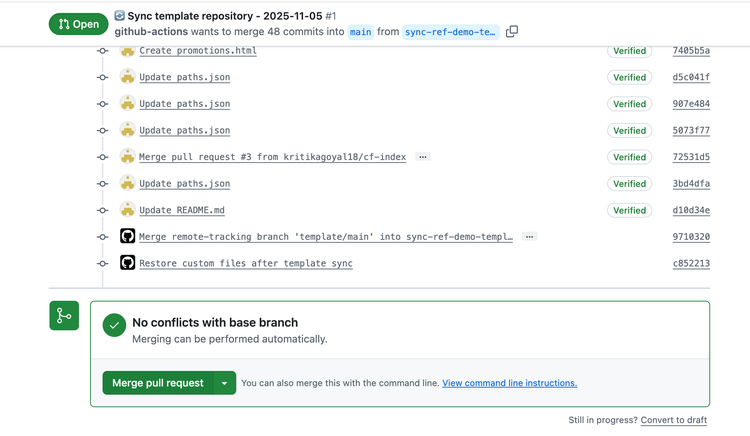Expand Merge remote-tracking branch commit description ellipsis

pyautogui.click(x=529, y=237)
